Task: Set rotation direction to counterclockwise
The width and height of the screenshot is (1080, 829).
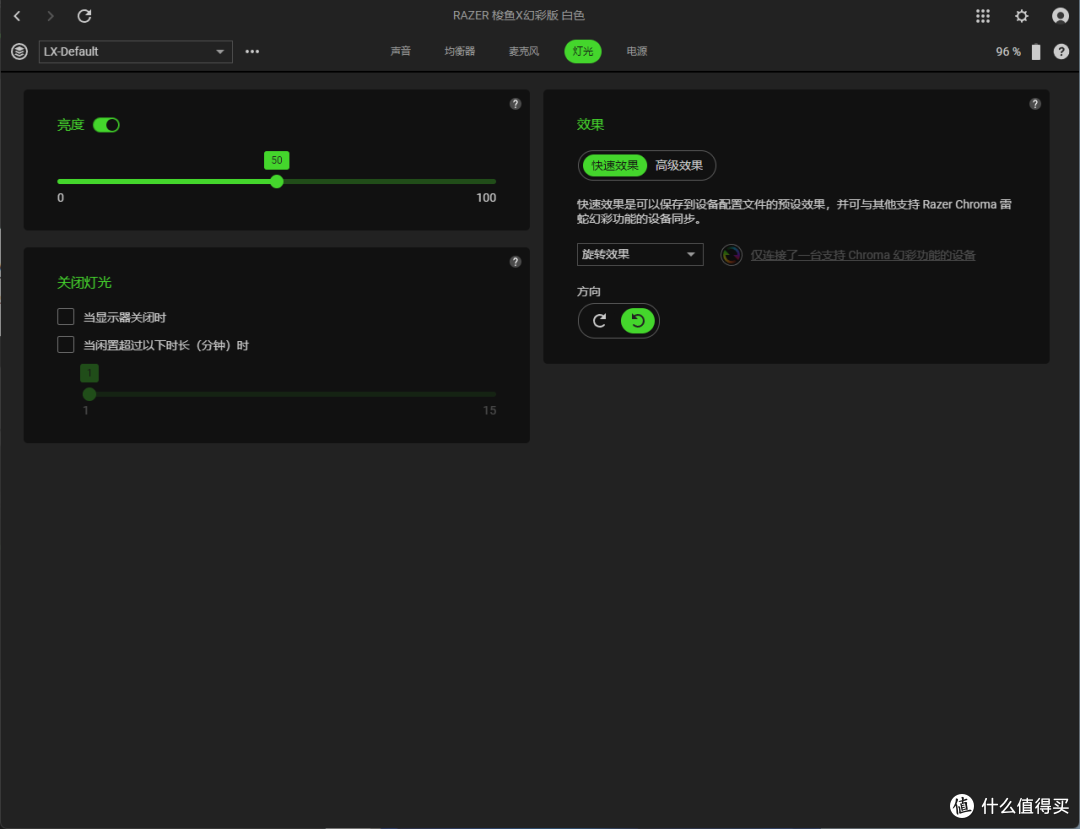Action: click(638, 321)
